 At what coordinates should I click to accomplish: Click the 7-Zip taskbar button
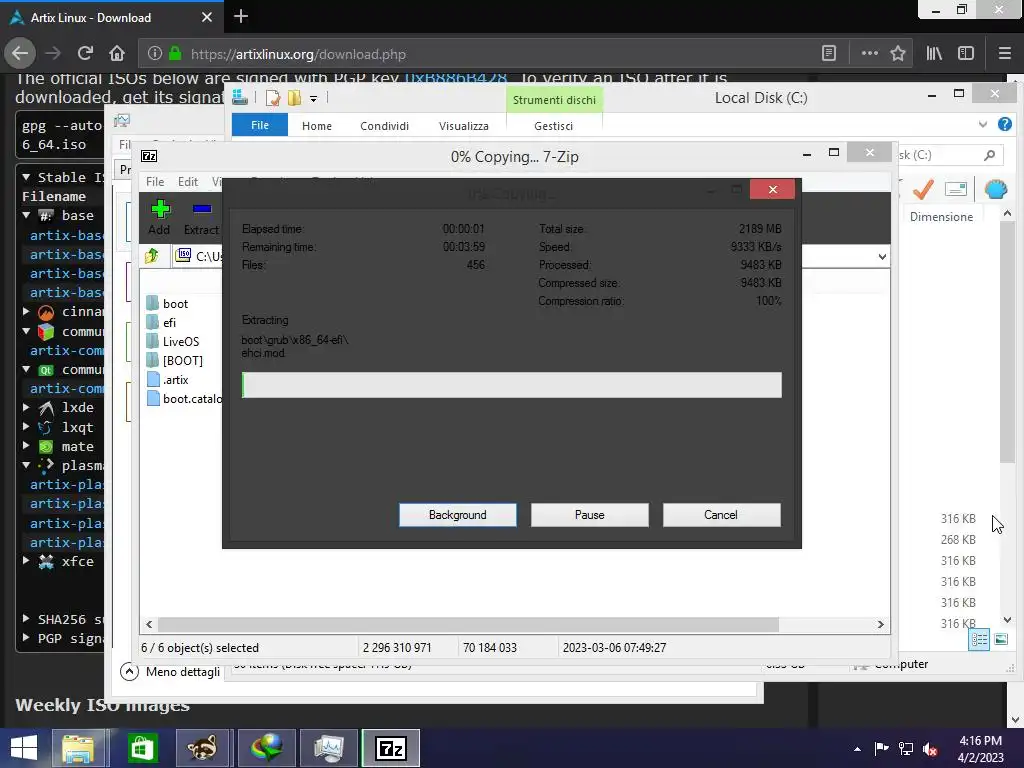pos(391,748)
